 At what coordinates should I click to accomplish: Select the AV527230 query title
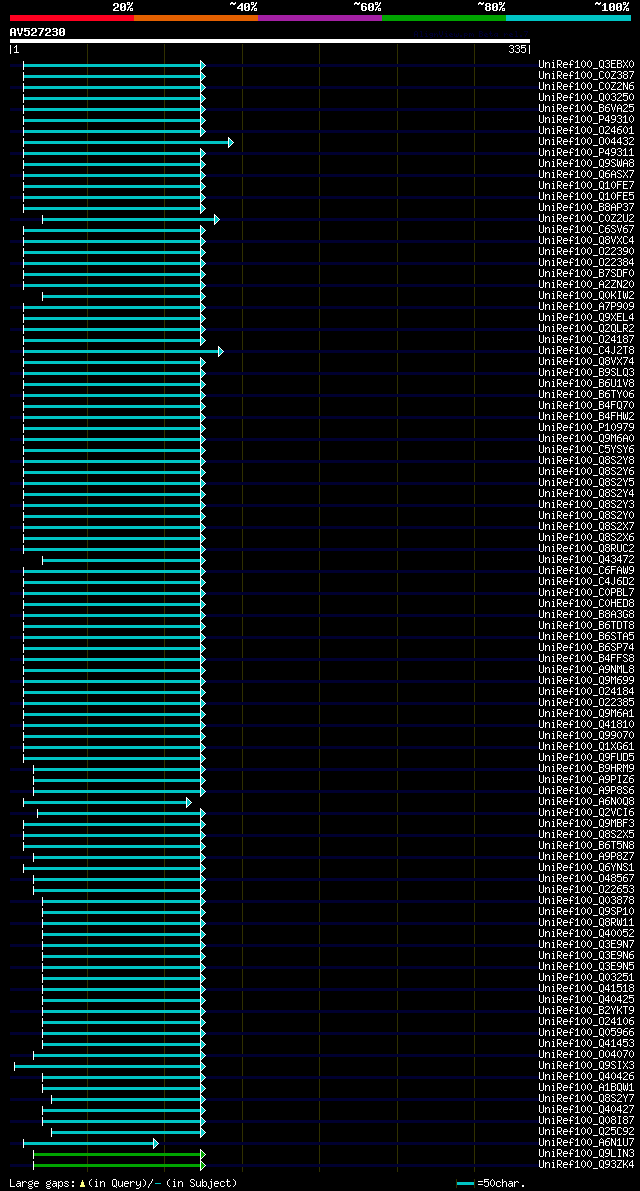point(37,32)
